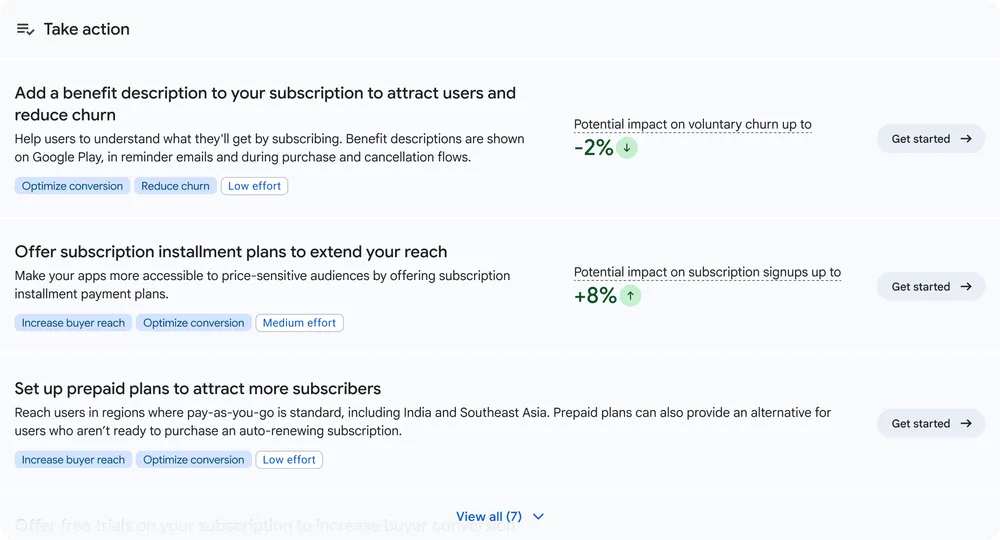Viewport: 1000px width, 540px height.
Task: Select the Medium effort chip
Action: 299,323
